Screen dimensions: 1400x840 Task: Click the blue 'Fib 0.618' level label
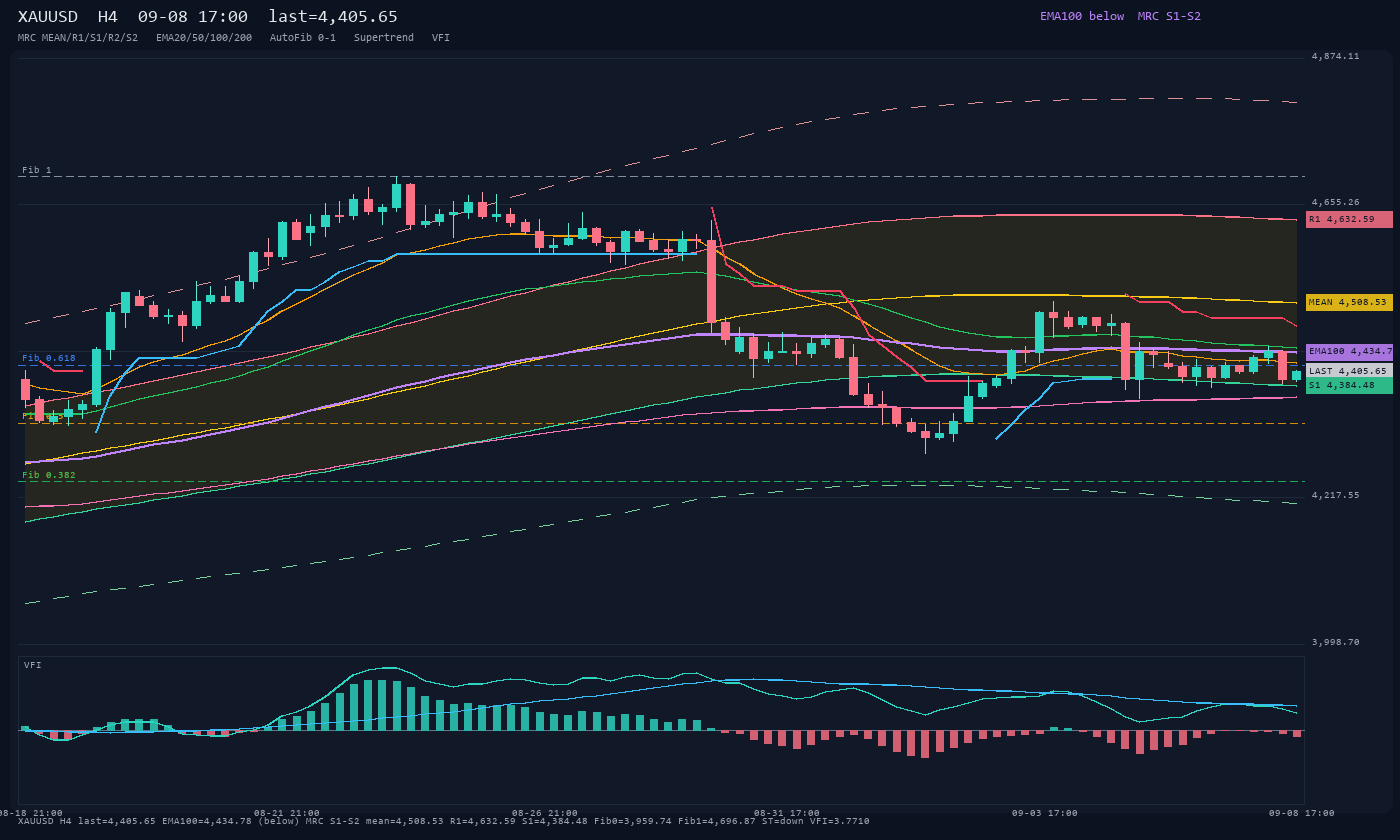[x=49, y=358]
